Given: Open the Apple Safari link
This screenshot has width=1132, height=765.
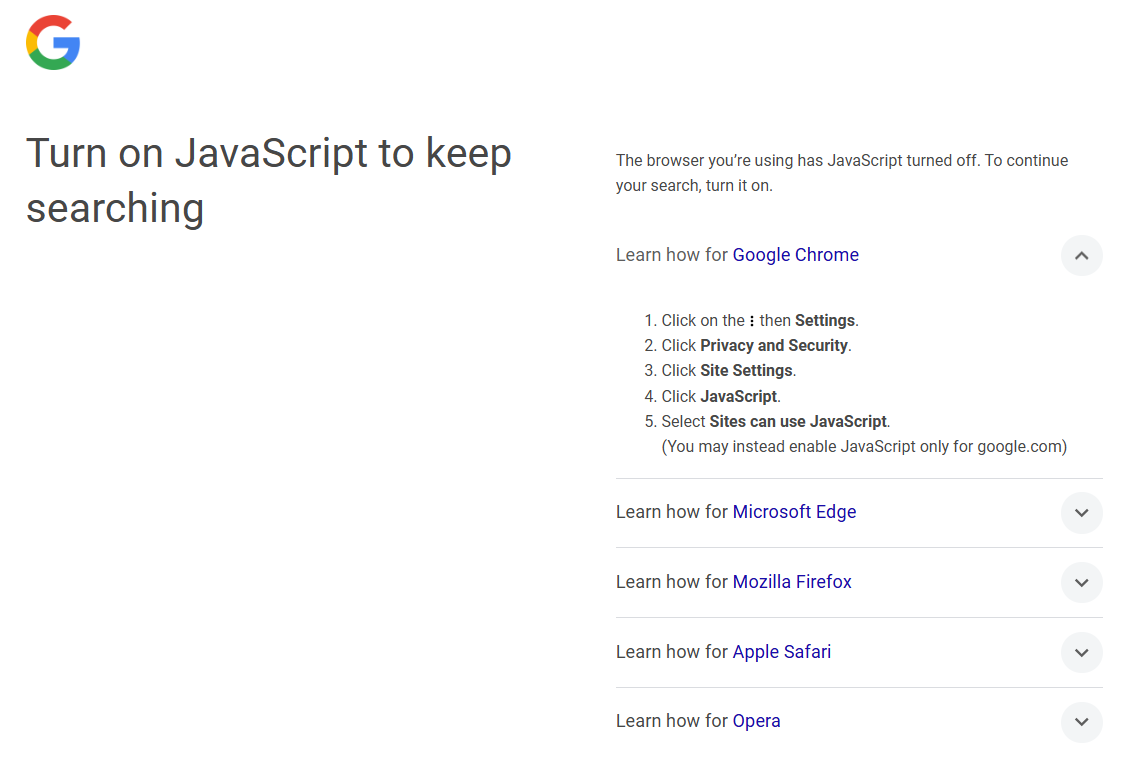Looking at the screenshot, I should pyautogui.click(x=781, y=652).
